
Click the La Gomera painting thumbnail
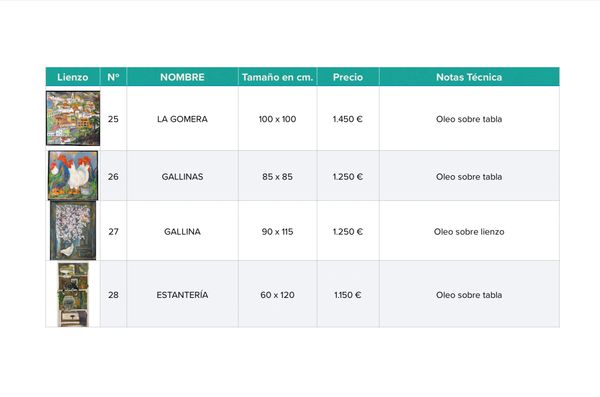(x=73, y=118)
